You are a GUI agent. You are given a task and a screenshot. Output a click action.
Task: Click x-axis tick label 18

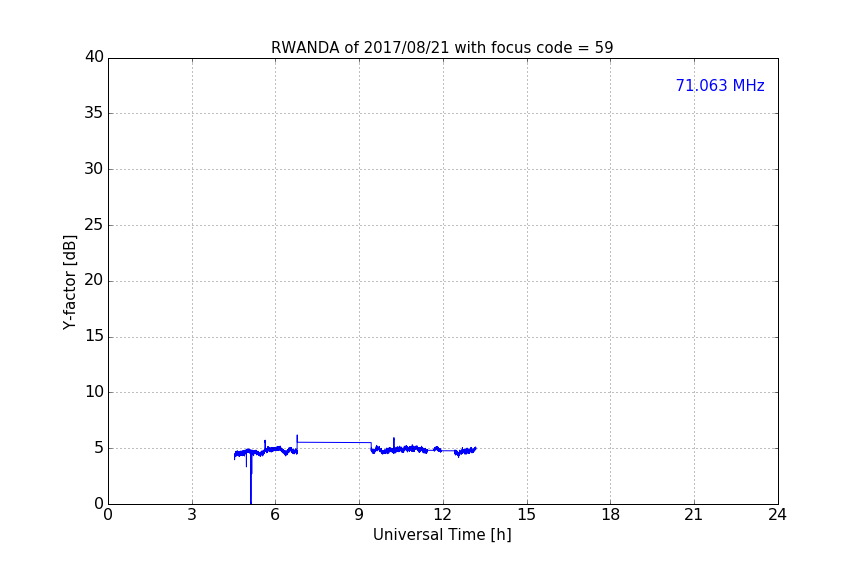tap(611, 515)
